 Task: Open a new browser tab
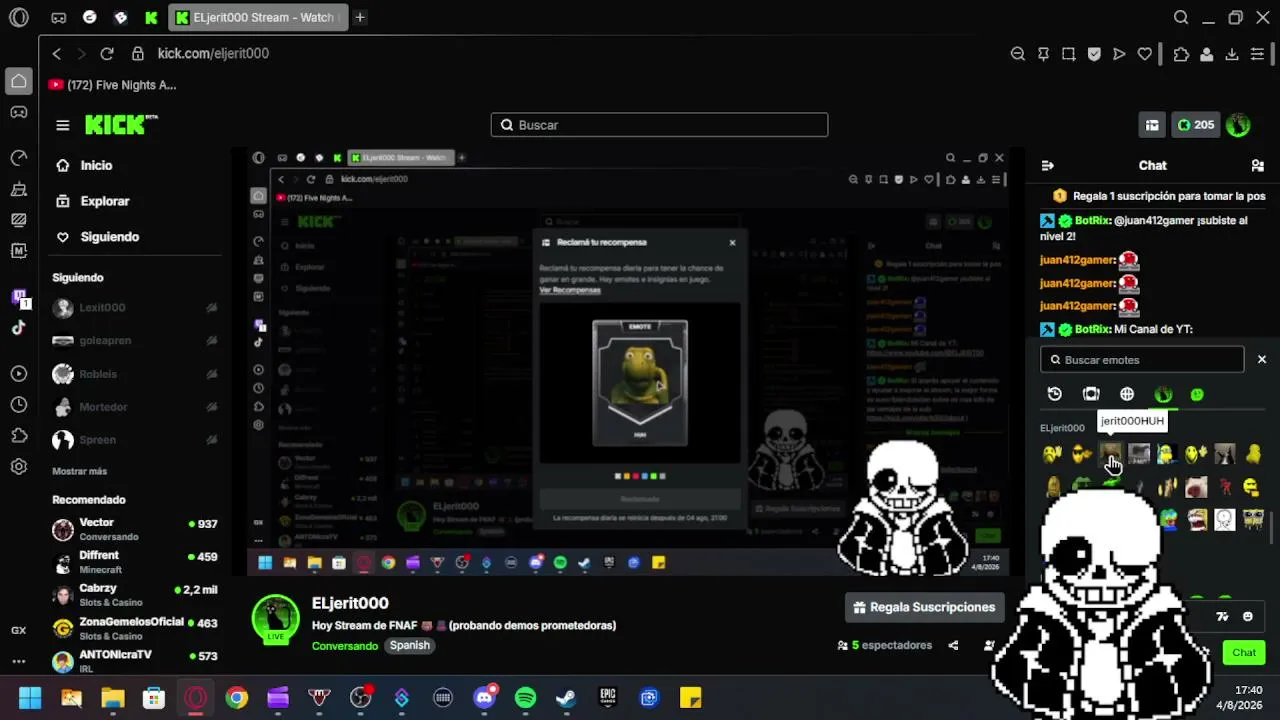coord(360,17)
